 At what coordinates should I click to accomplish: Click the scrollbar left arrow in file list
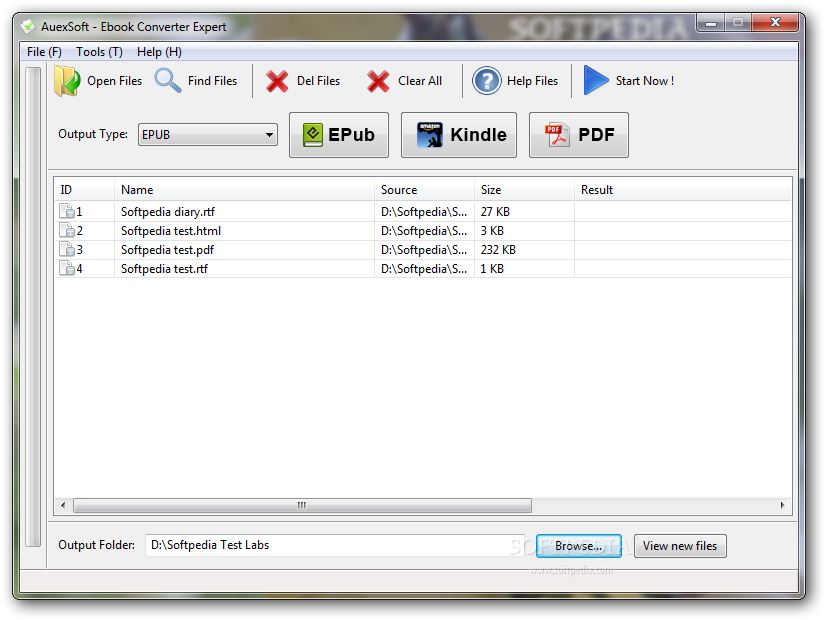coord(63,505)
